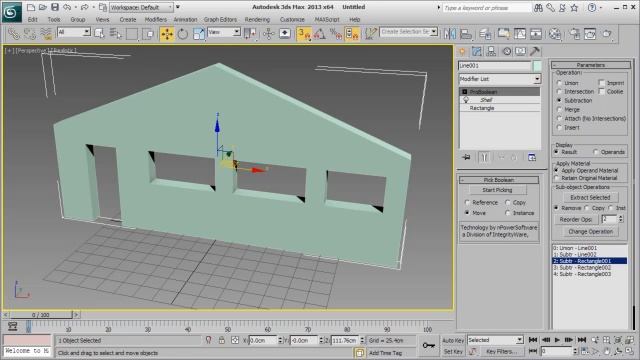The width and height of the screenshot is (640, 360).
Task: Toggle Angle Snap
Action: tap(320, 34)
